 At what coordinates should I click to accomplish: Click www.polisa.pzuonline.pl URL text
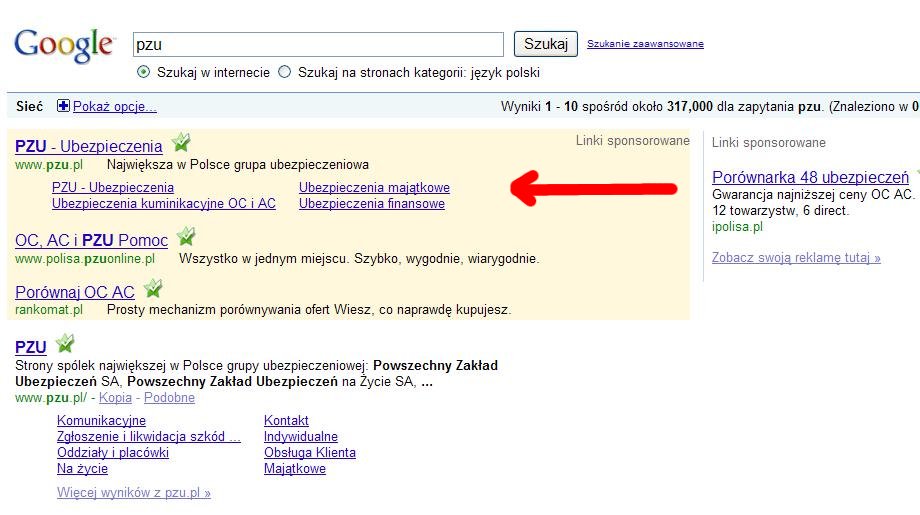click(85, 259)
